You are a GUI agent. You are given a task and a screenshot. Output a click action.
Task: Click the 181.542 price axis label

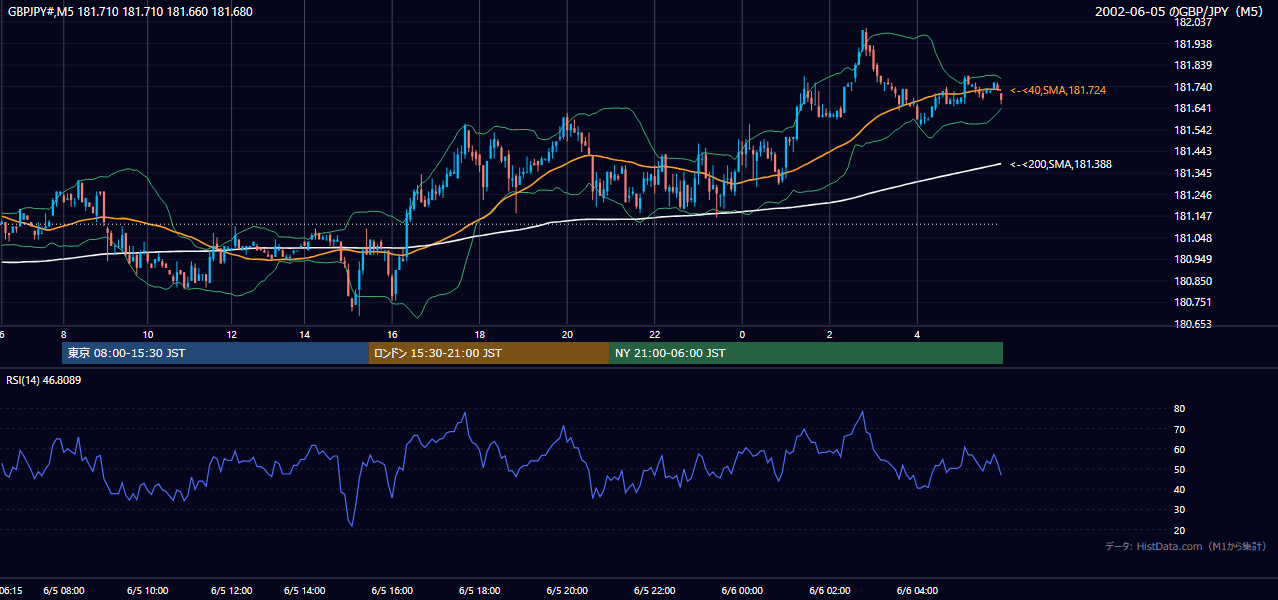[1192, 130]
